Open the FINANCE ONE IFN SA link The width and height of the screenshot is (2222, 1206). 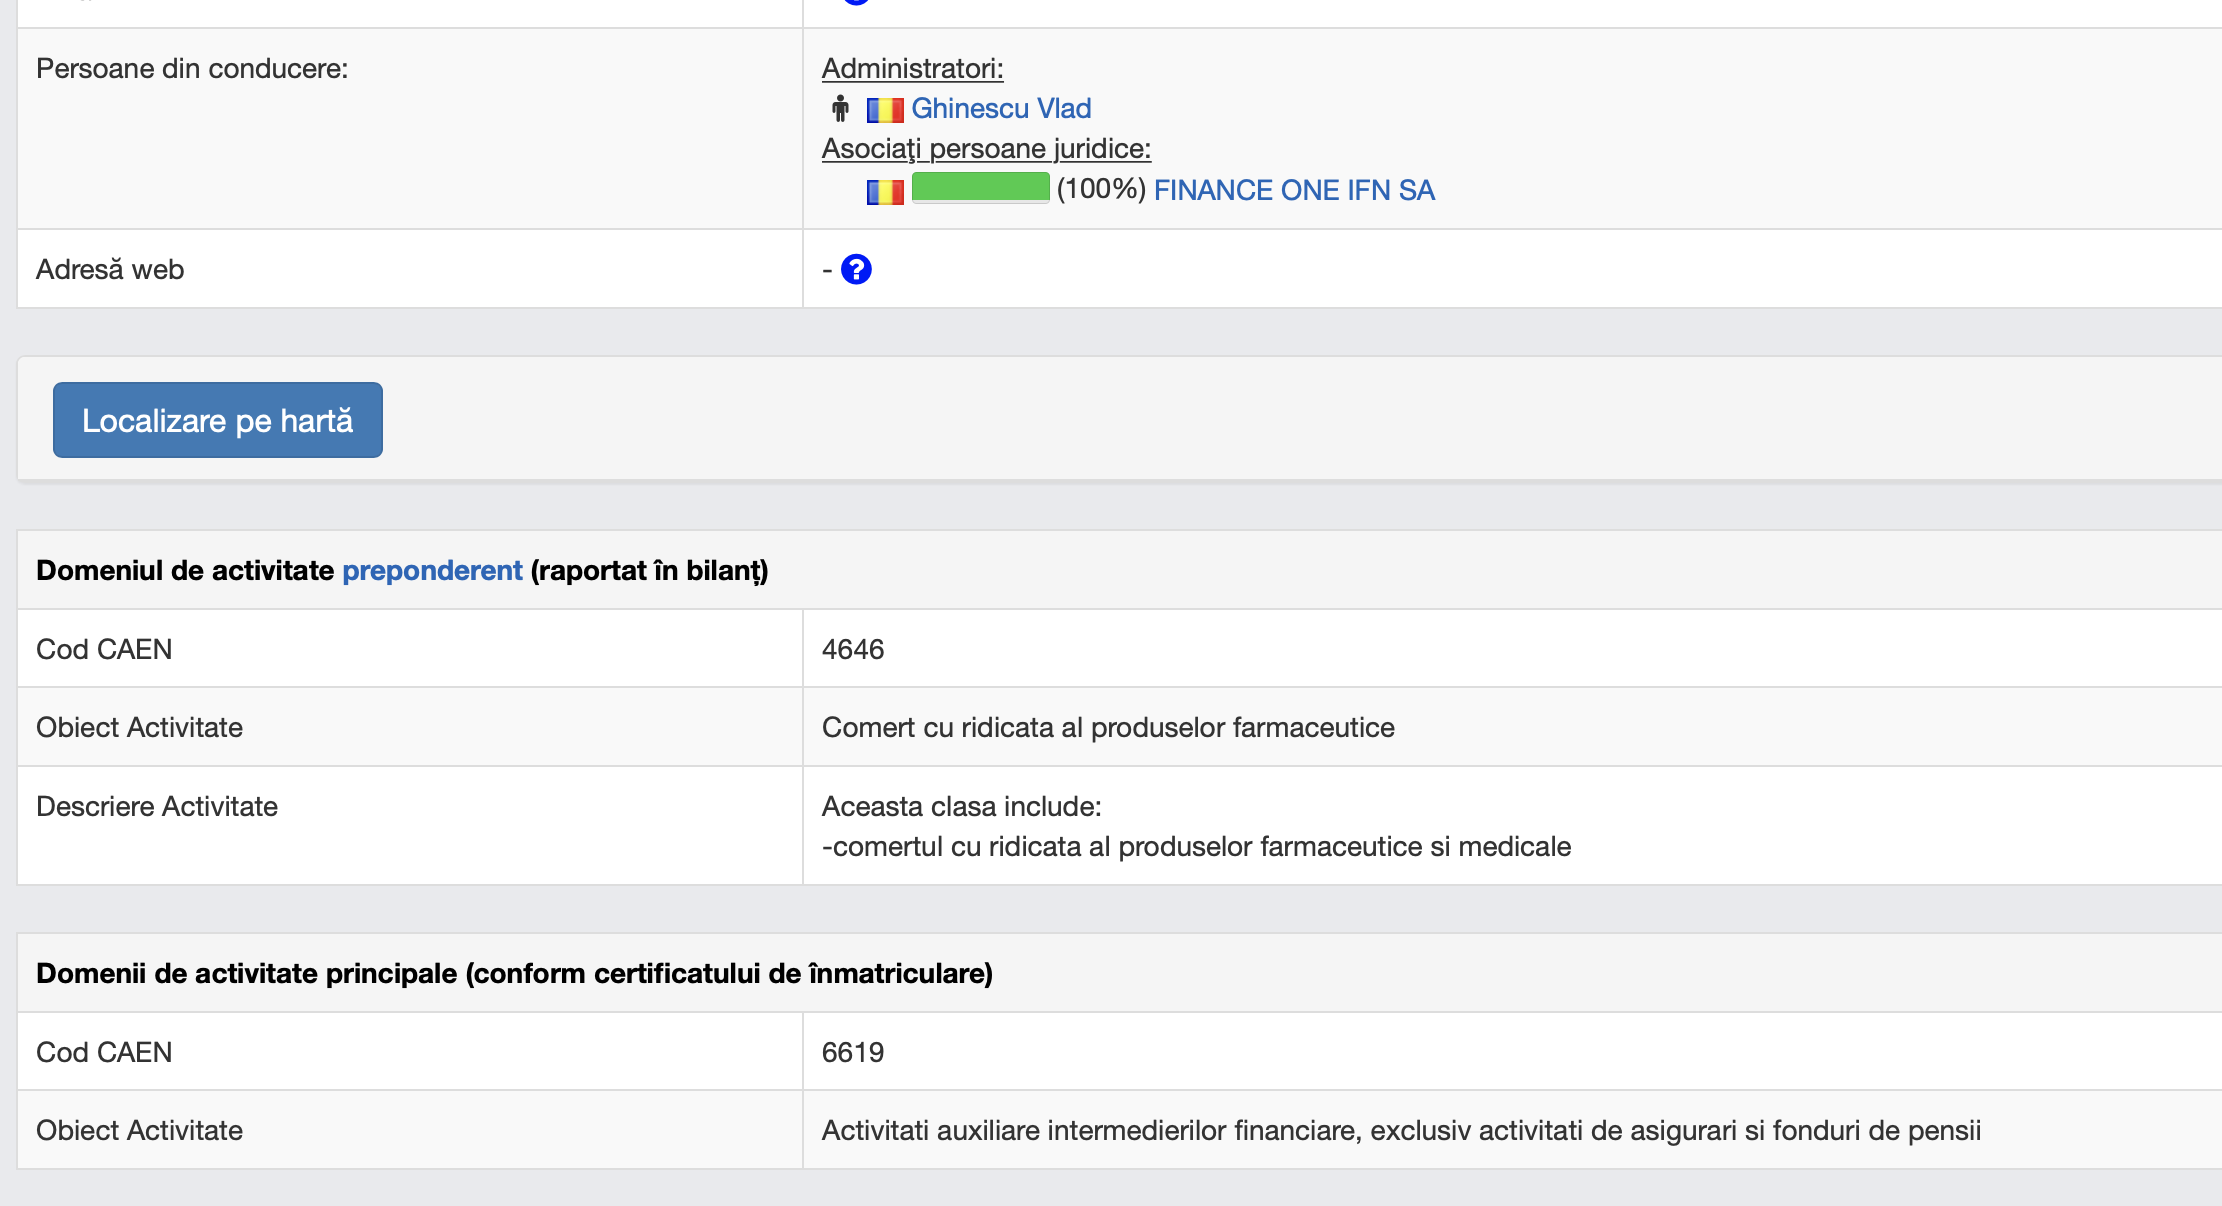pyautogui.click(x=1294, y=190)
